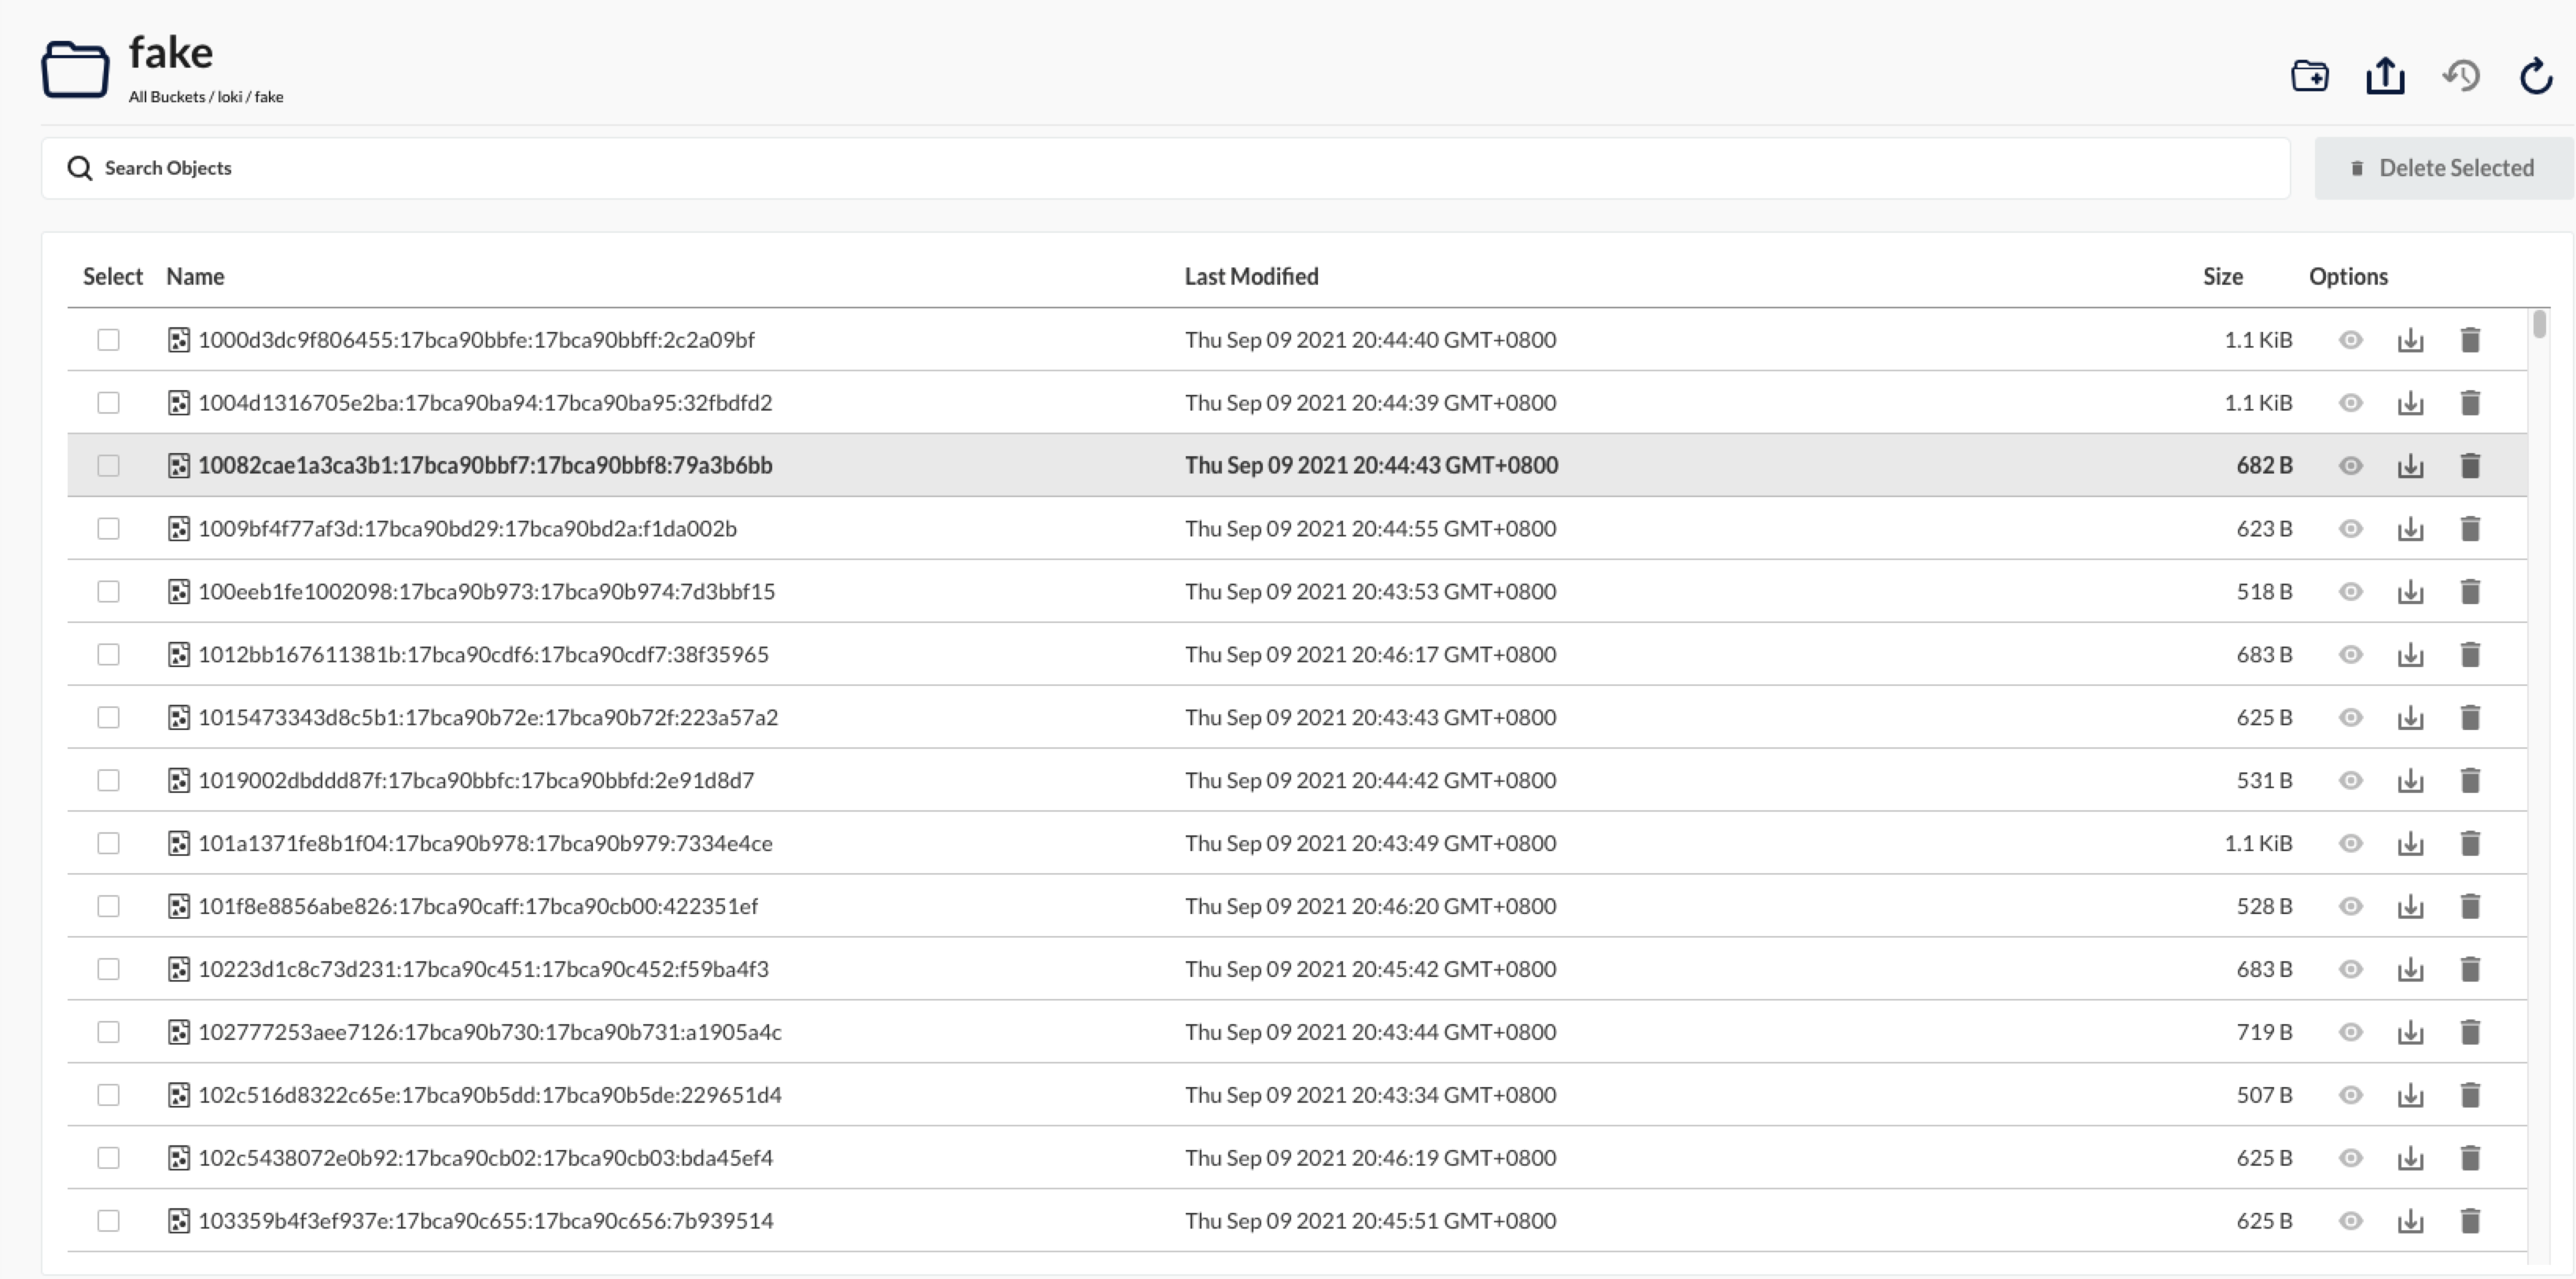
Task: Click the Options column header
Action: tap(2348, 277)
